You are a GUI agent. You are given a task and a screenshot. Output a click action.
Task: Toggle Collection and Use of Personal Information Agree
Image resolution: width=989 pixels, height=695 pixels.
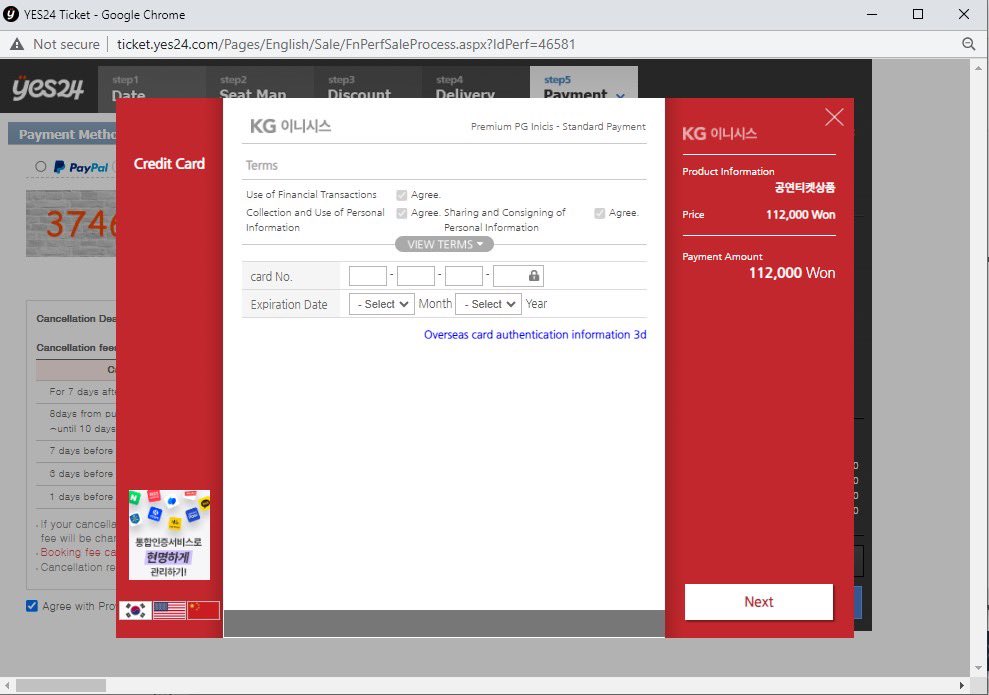[401, 213]
